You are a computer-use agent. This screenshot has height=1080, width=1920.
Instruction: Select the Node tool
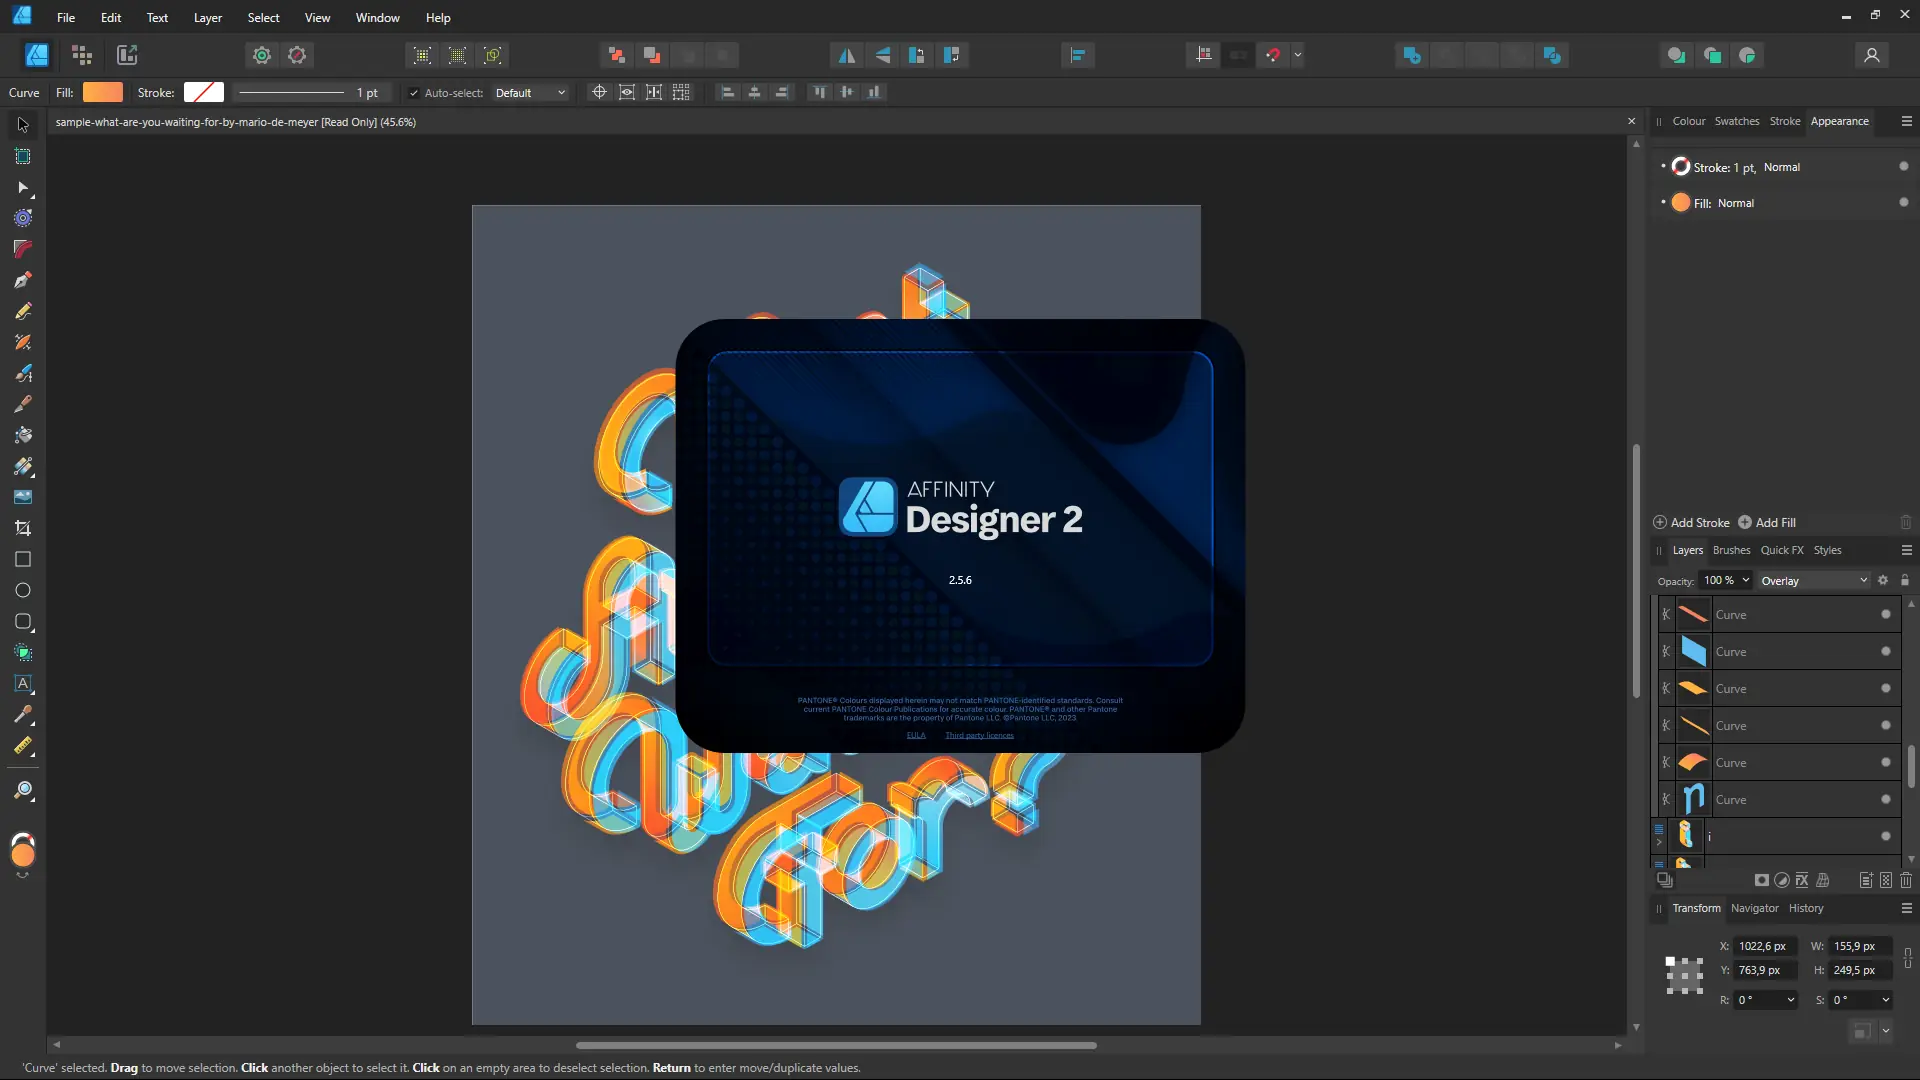(22, 187)
